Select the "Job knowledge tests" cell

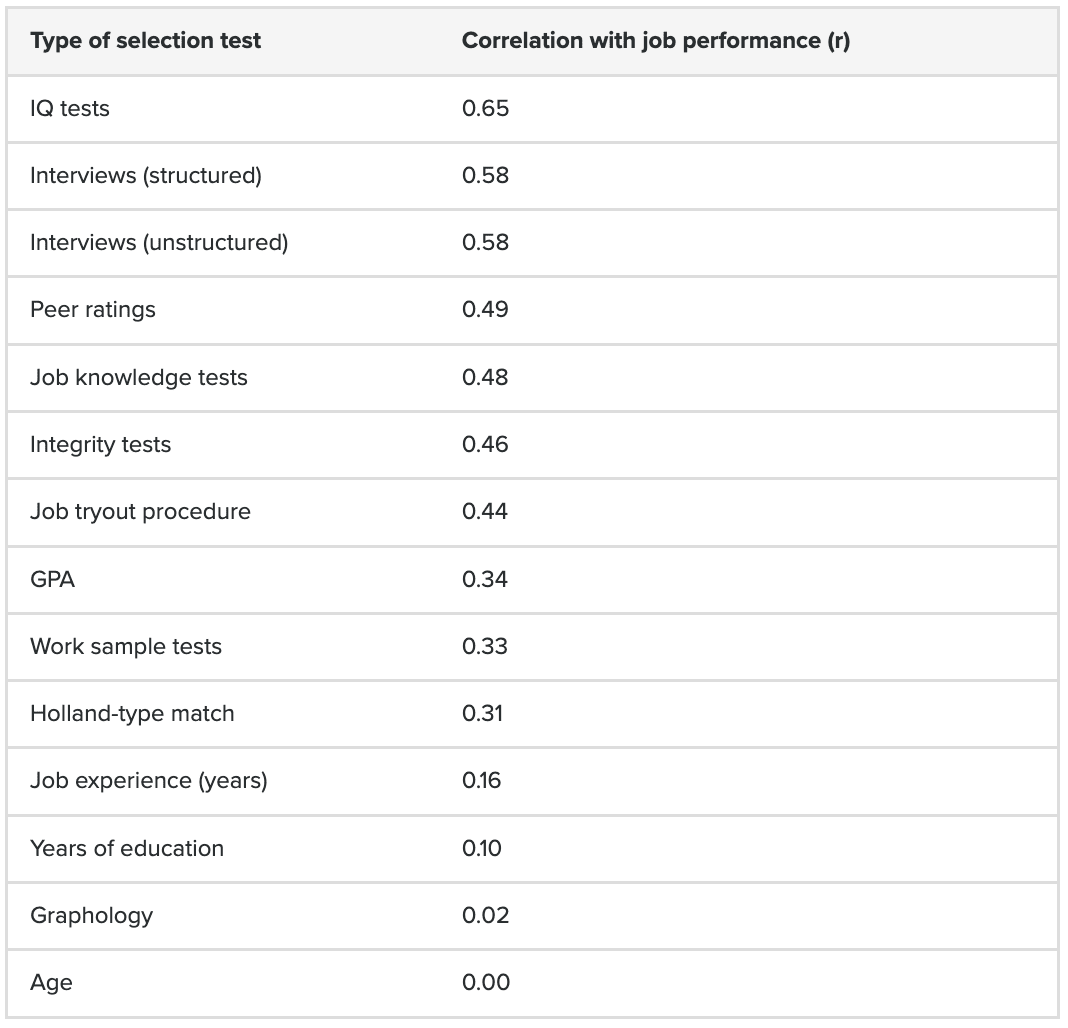(139, 377)
